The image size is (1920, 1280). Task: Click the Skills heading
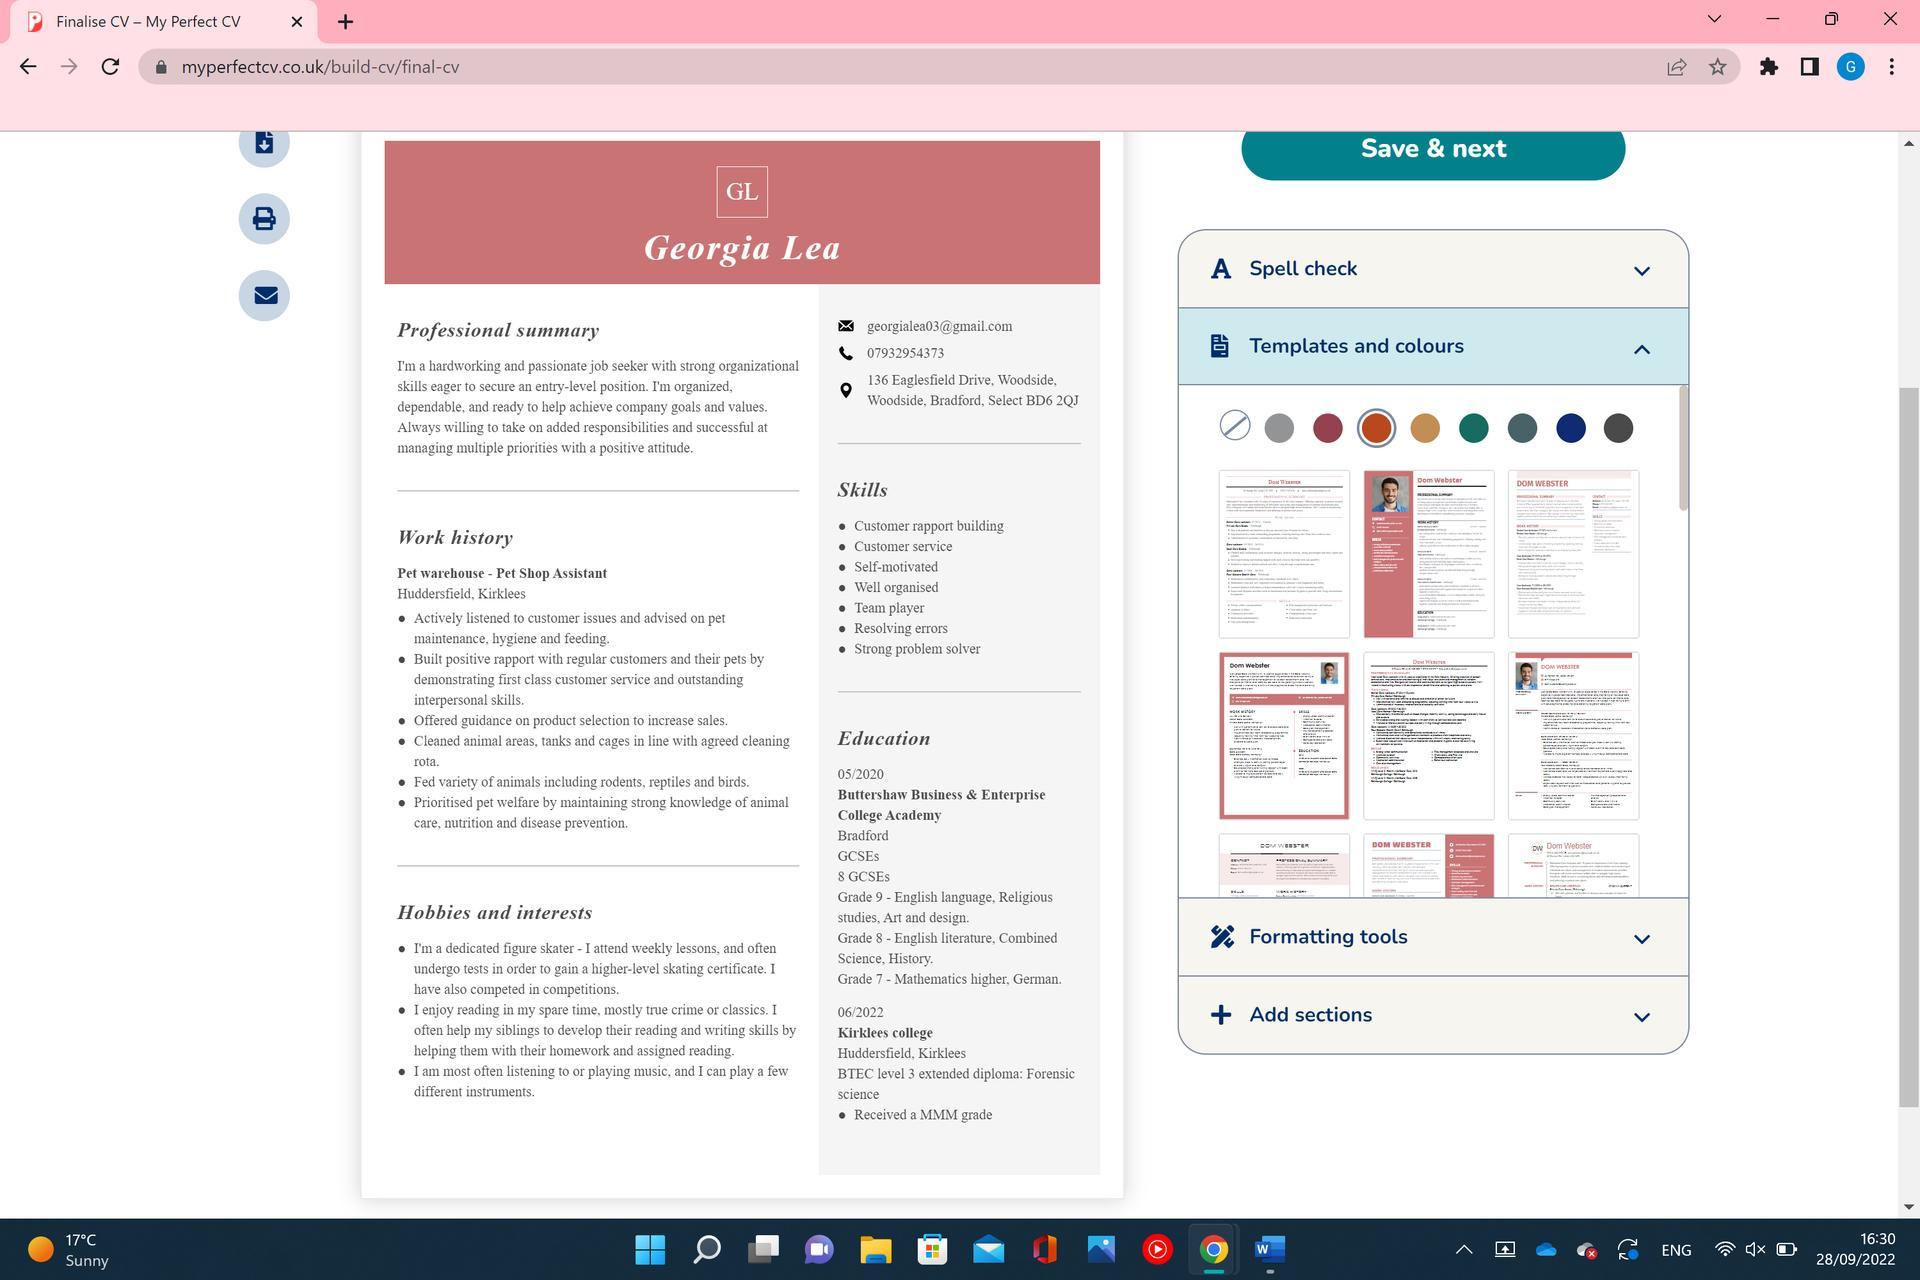point(862,490)
